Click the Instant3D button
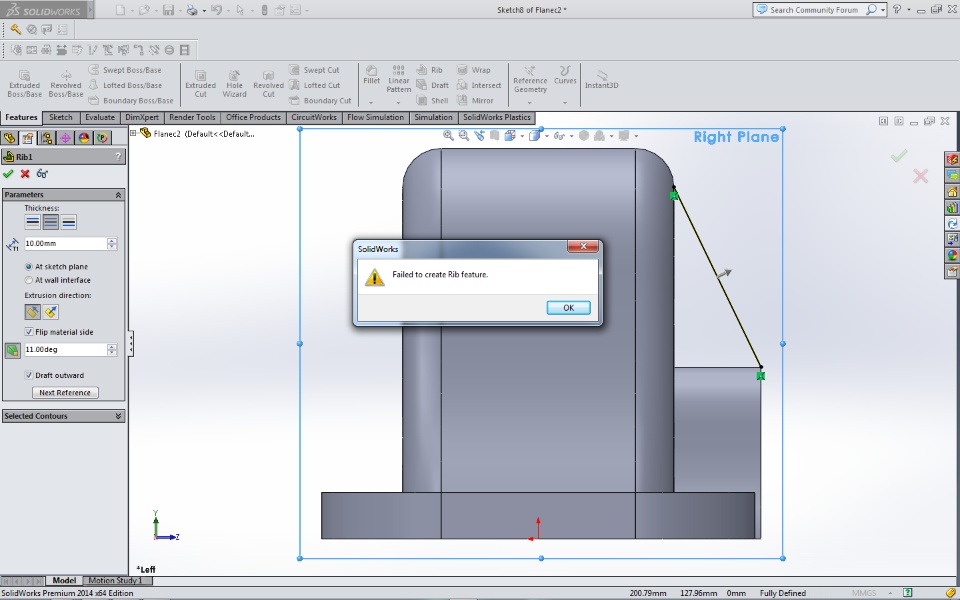Image resolution: width=960 pixels, height=600 pixels. pyautogui.click(x=601, y=80)
